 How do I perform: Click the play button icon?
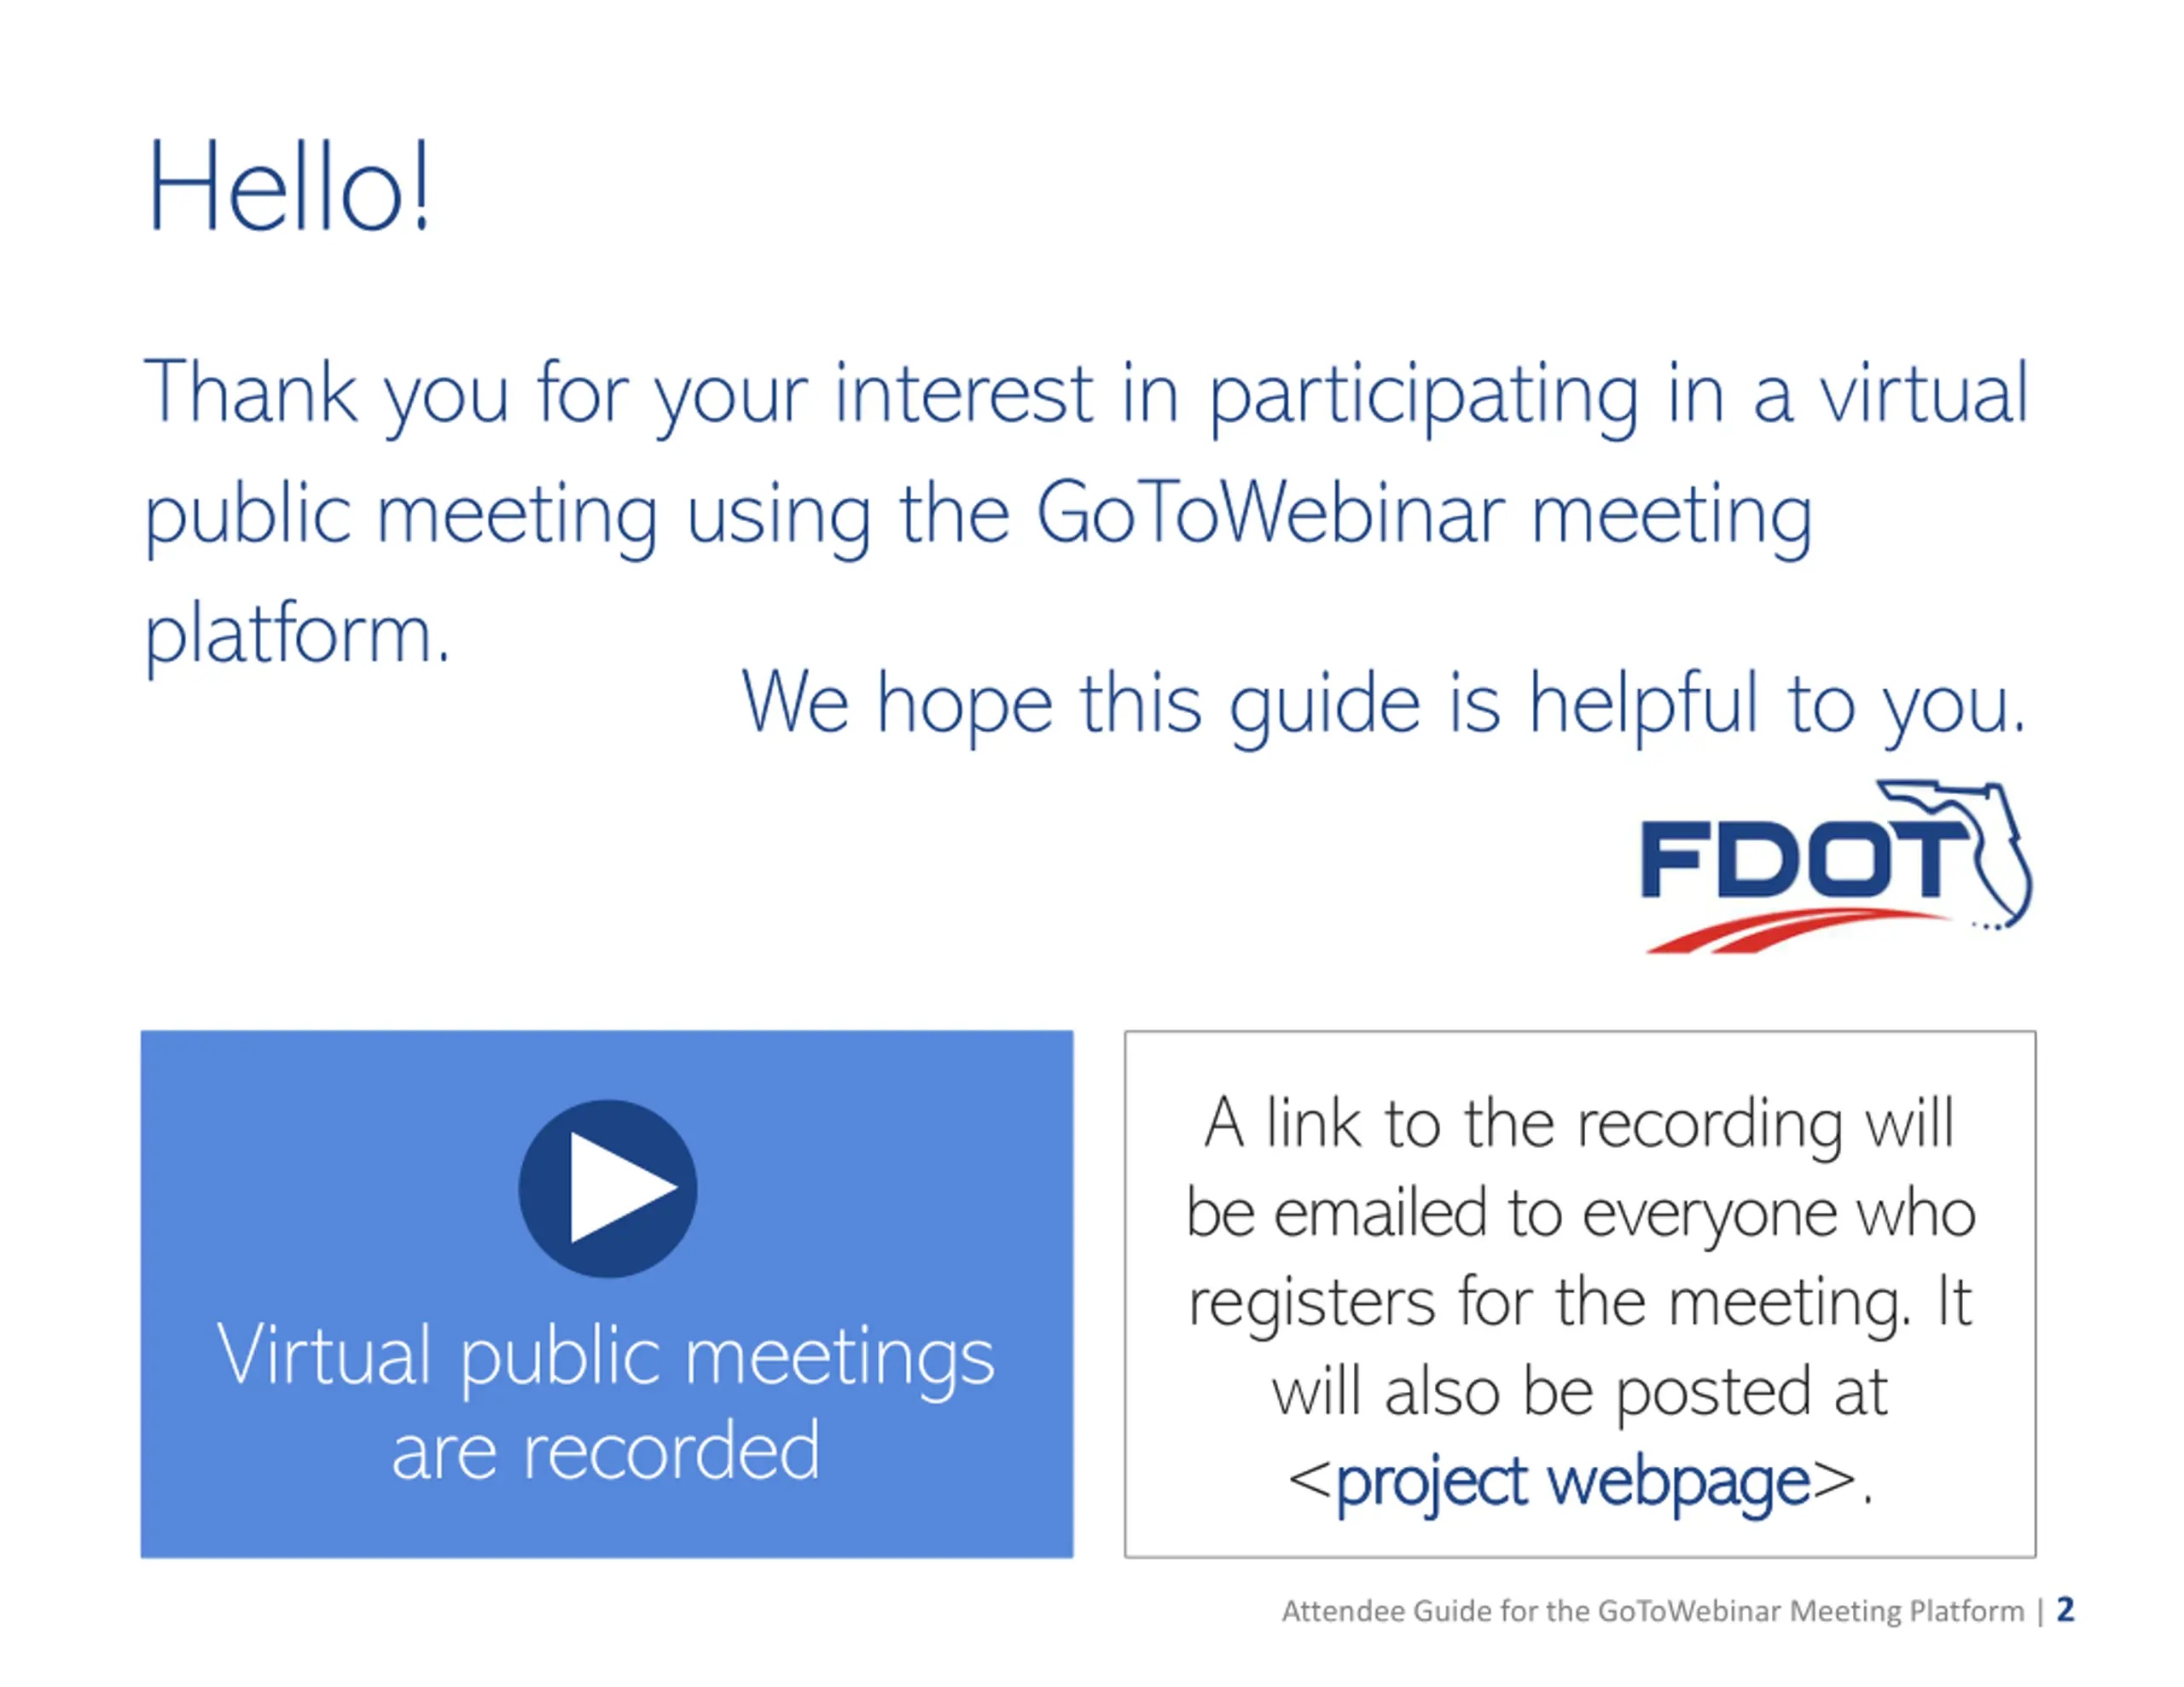pos(607,1188)
